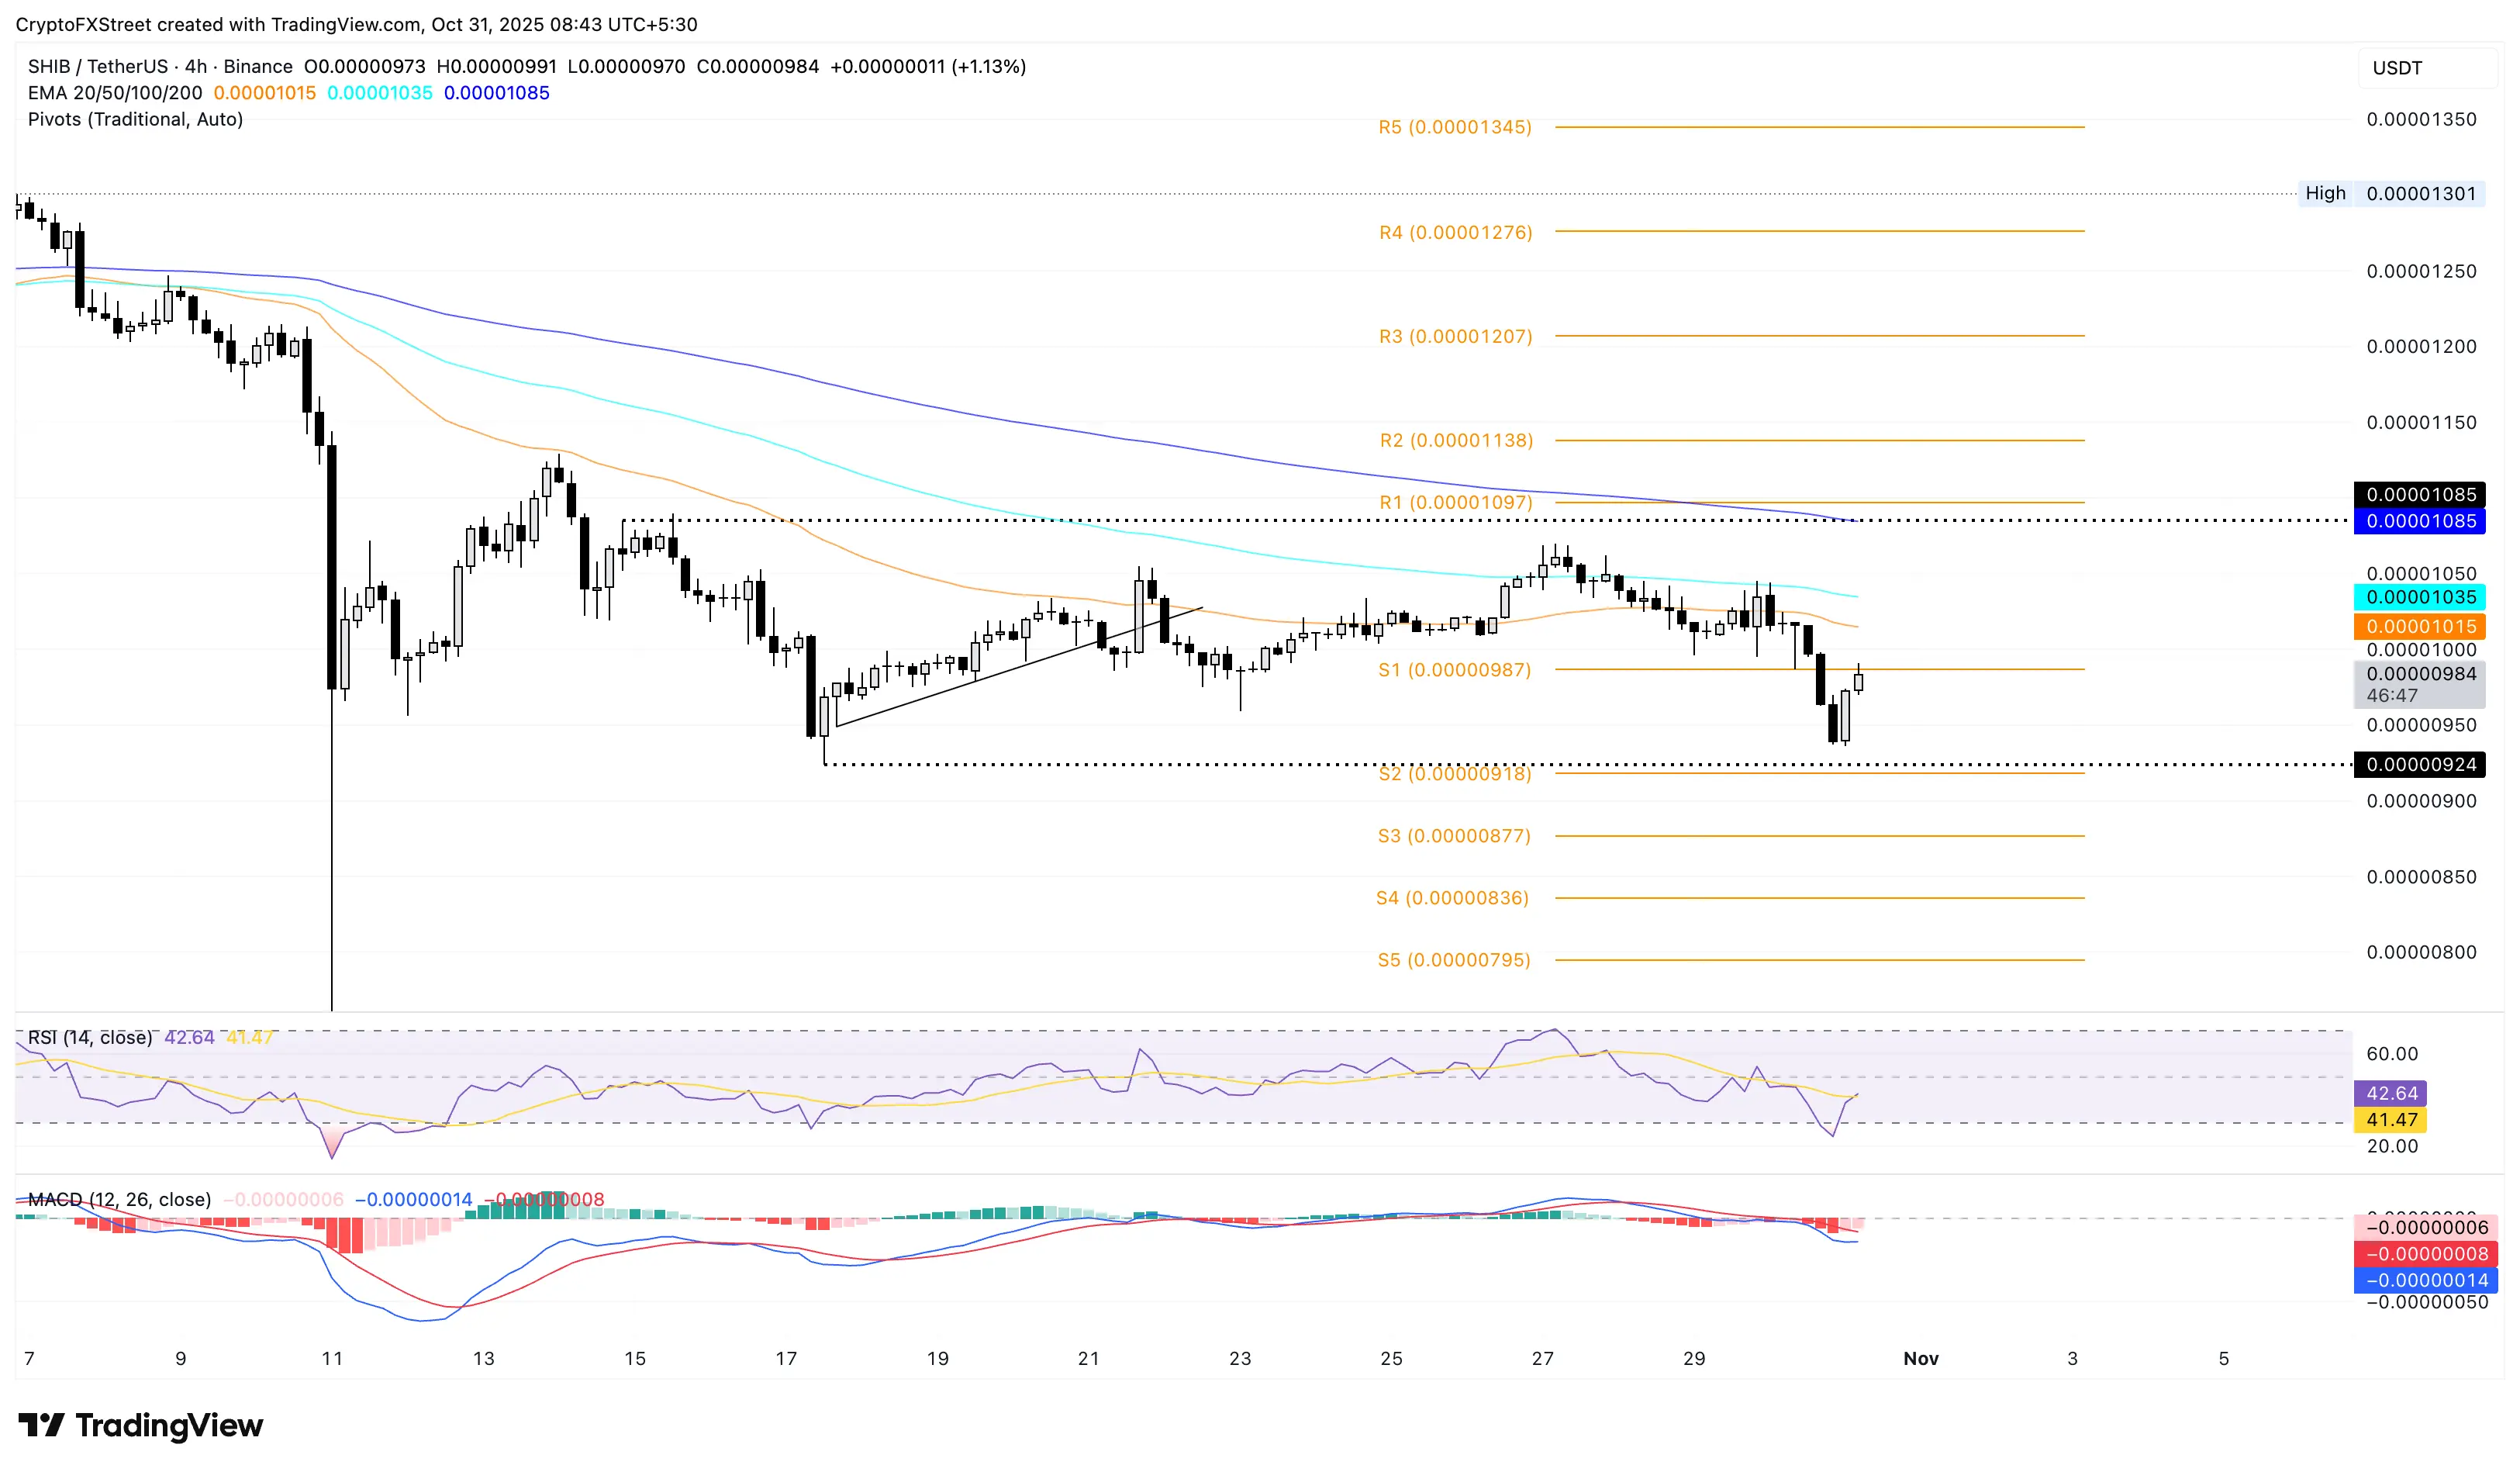Click the Binance exchange label

pos(260,66)
